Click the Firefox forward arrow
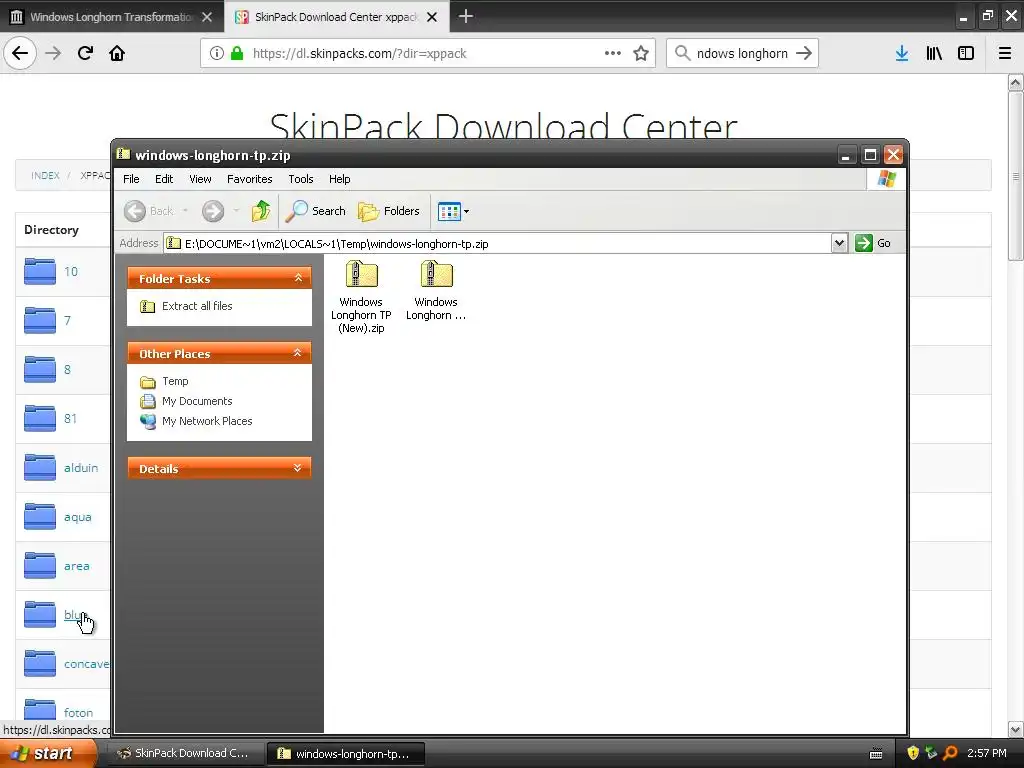1024x768 pixels. tap(53, 53)
